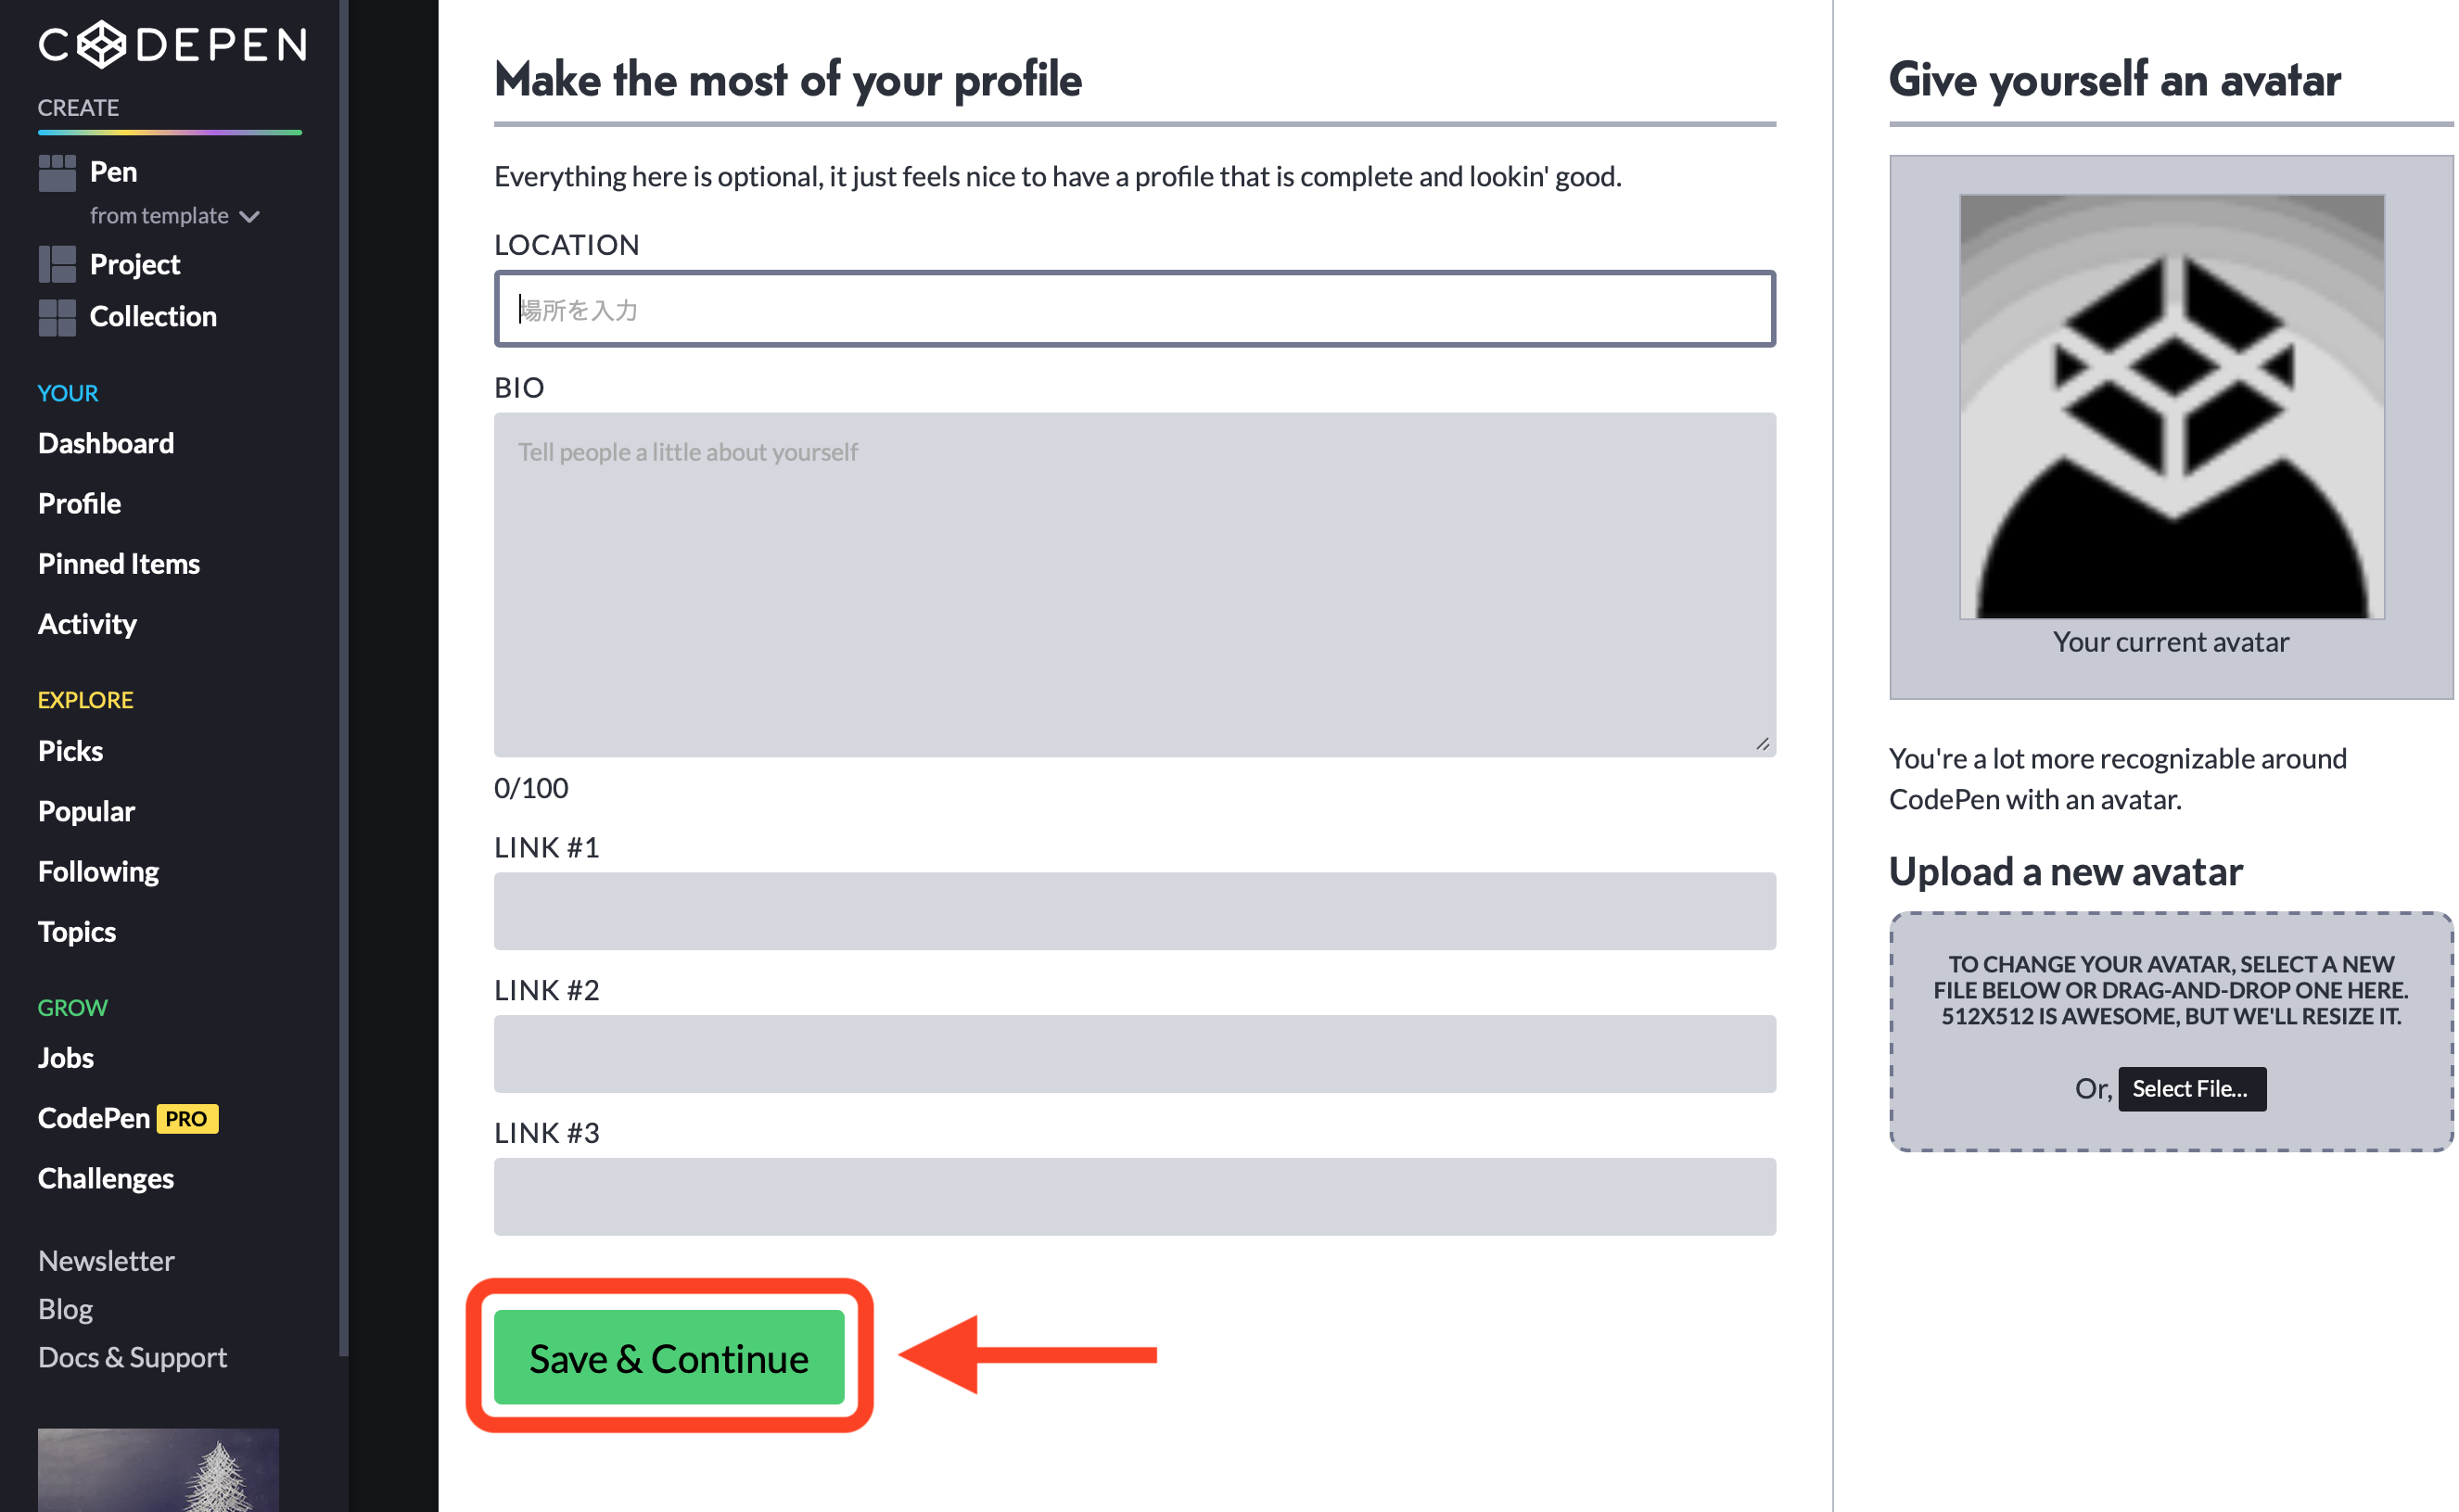Click the Link #1 input field
2459x1512 pixels.
[1134, 911]
